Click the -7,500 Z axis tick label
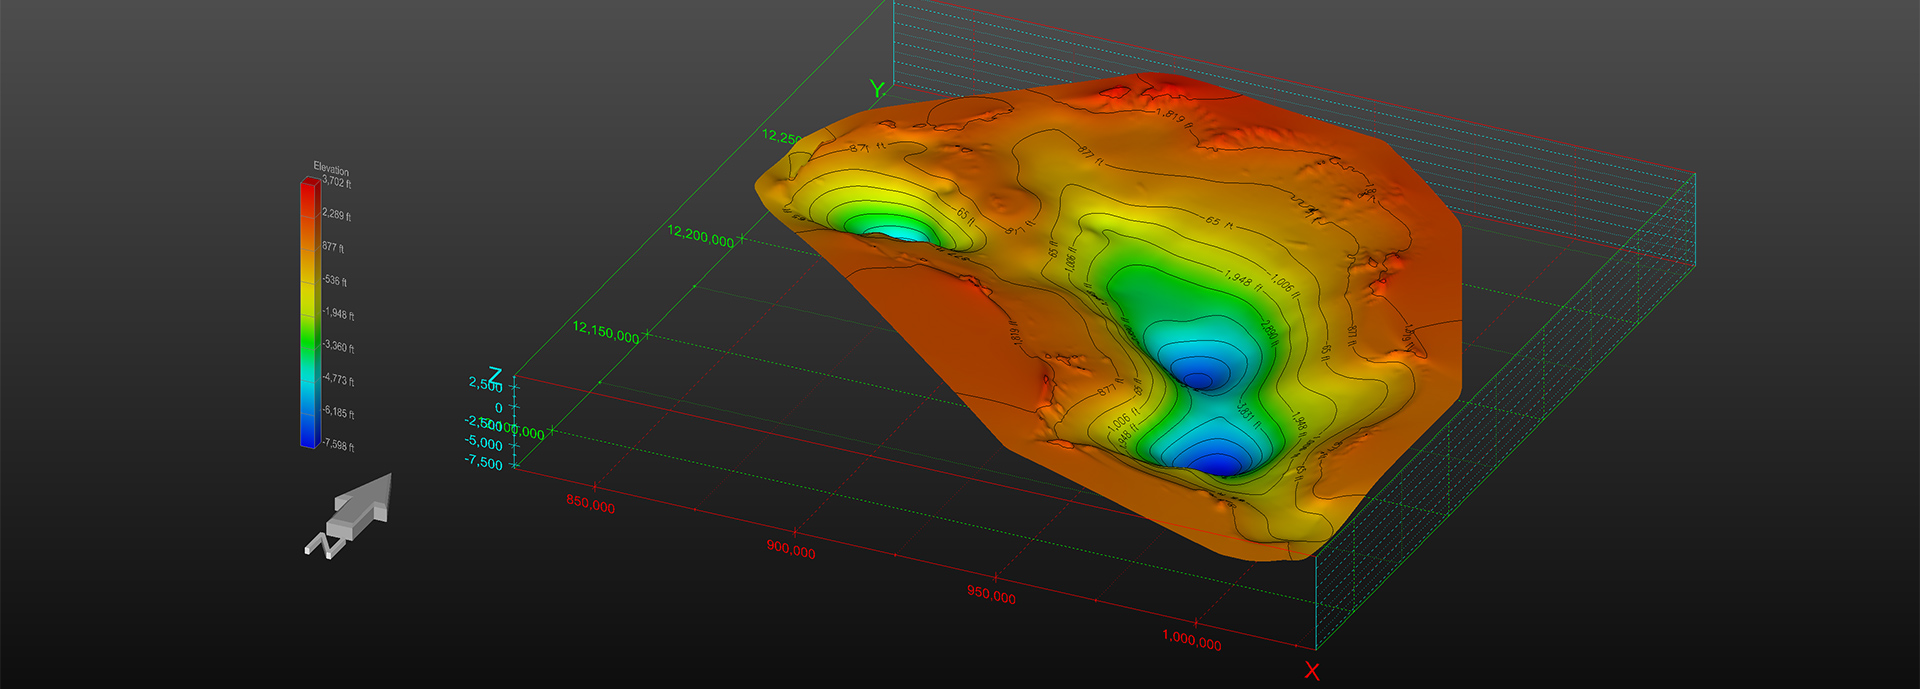The image size is (1920, 689). [x=484, y=463]
